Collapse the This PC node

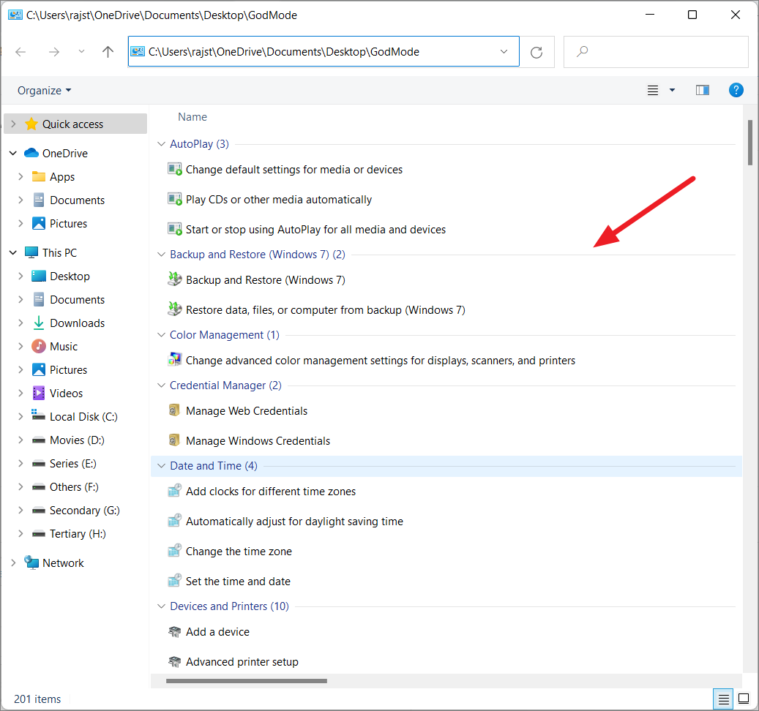(x=13, y=253)
